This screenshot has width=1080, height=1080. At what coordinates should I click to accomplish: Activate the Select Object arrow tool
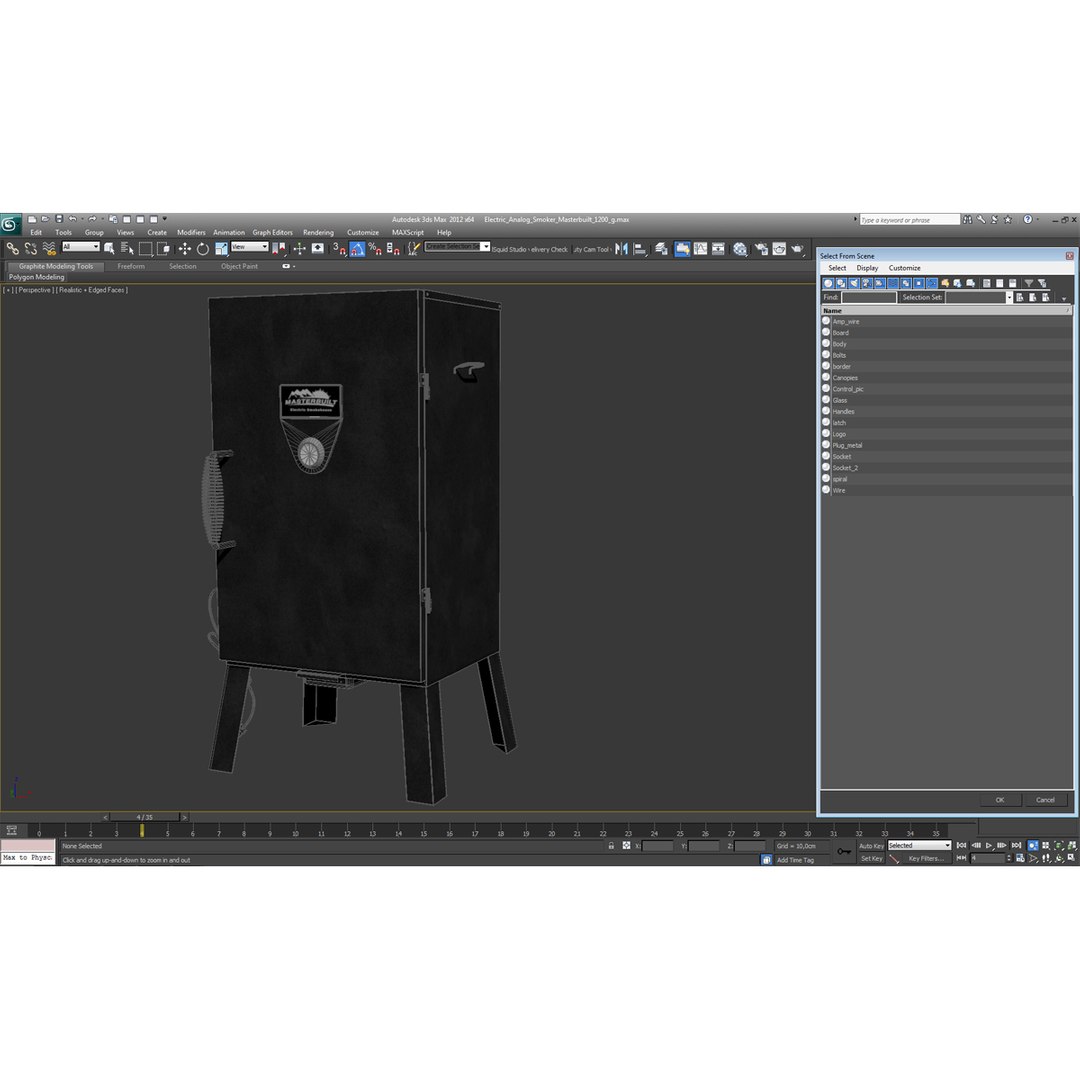click(109, 249)
